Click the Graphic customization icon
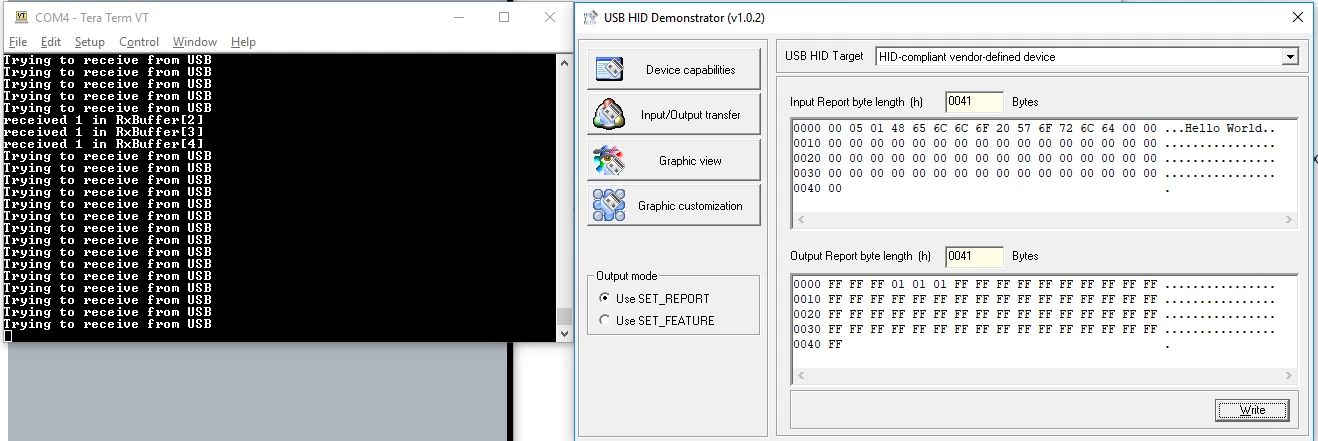The height and width of the screenshot is (441, 1318). click(609, 206)
